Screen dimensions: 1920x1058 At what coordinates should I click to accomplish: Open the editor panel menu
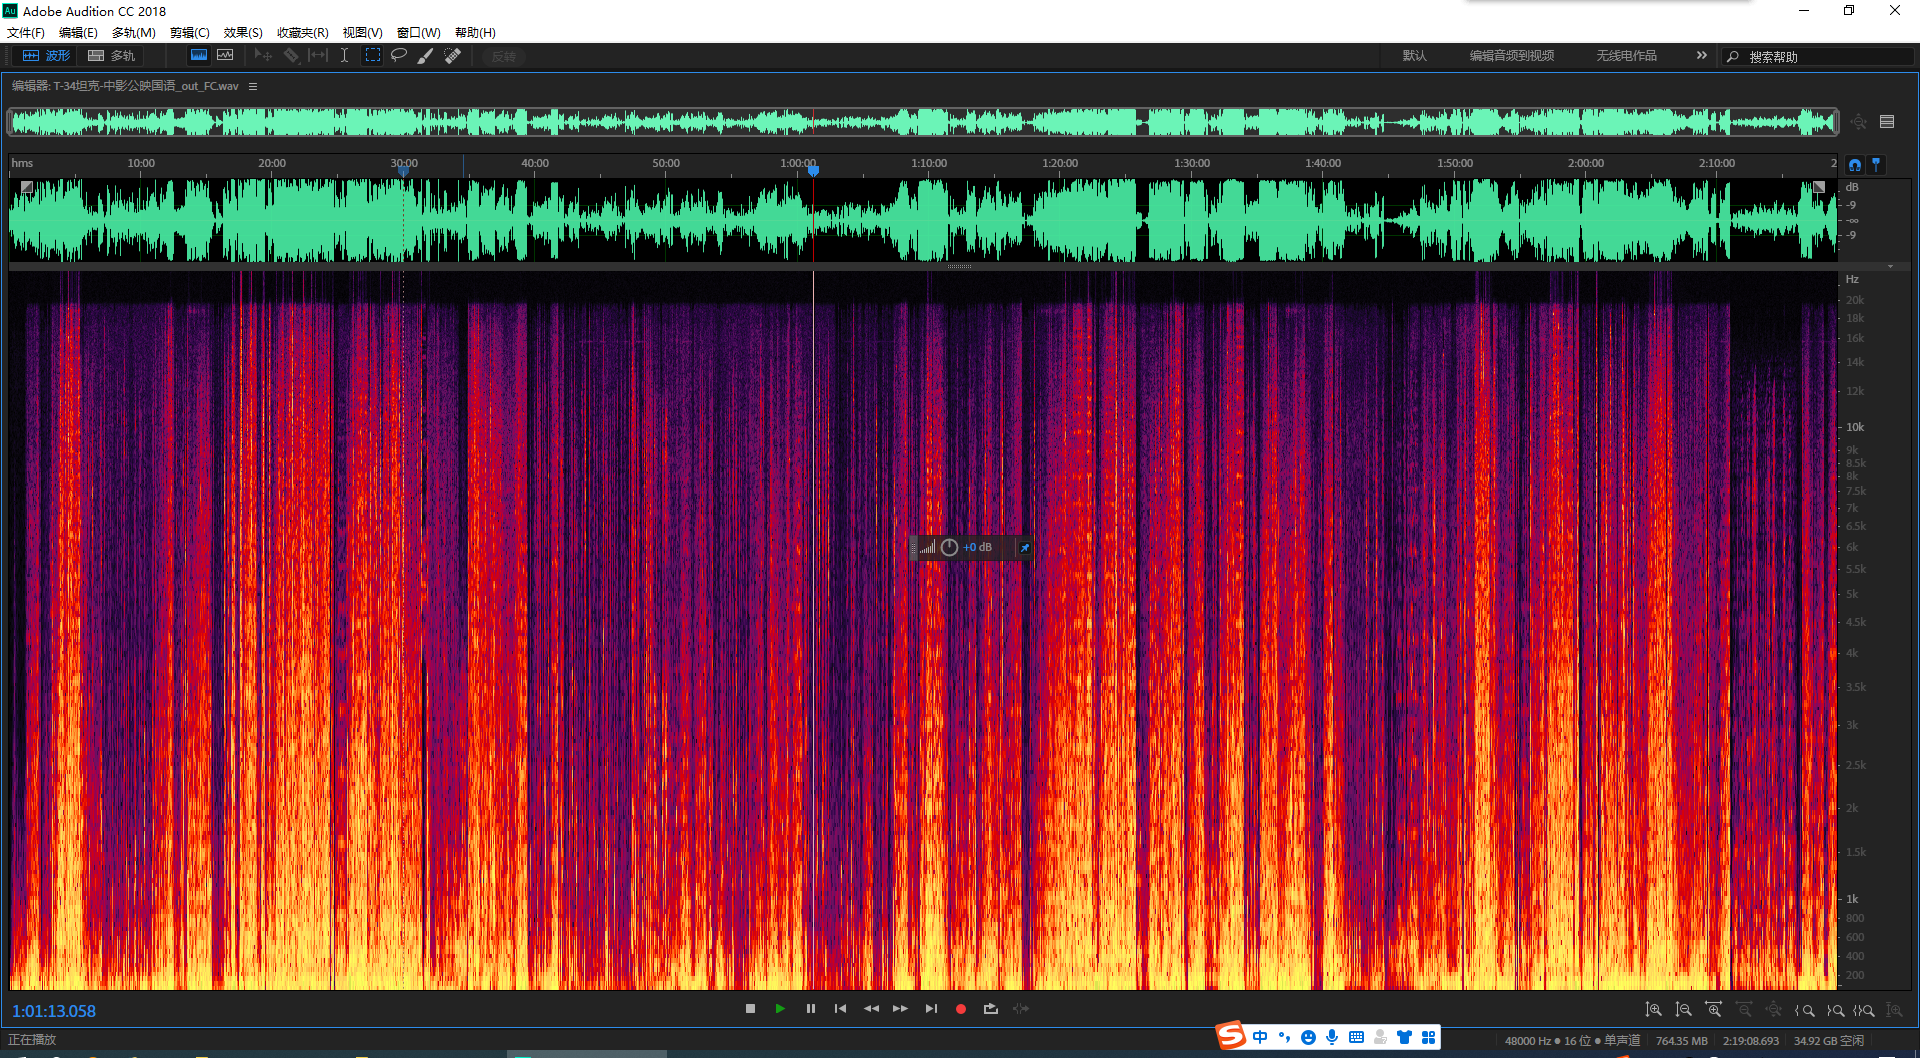(x=253, y=87)
